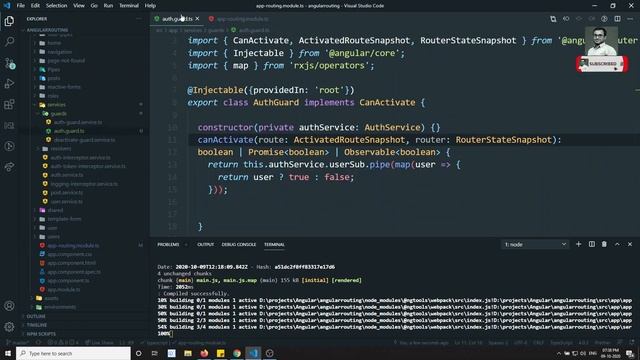This screenshot has height=360, width=640.
Task: Open the OUTPUT panel tab
Action: point(205,244)
